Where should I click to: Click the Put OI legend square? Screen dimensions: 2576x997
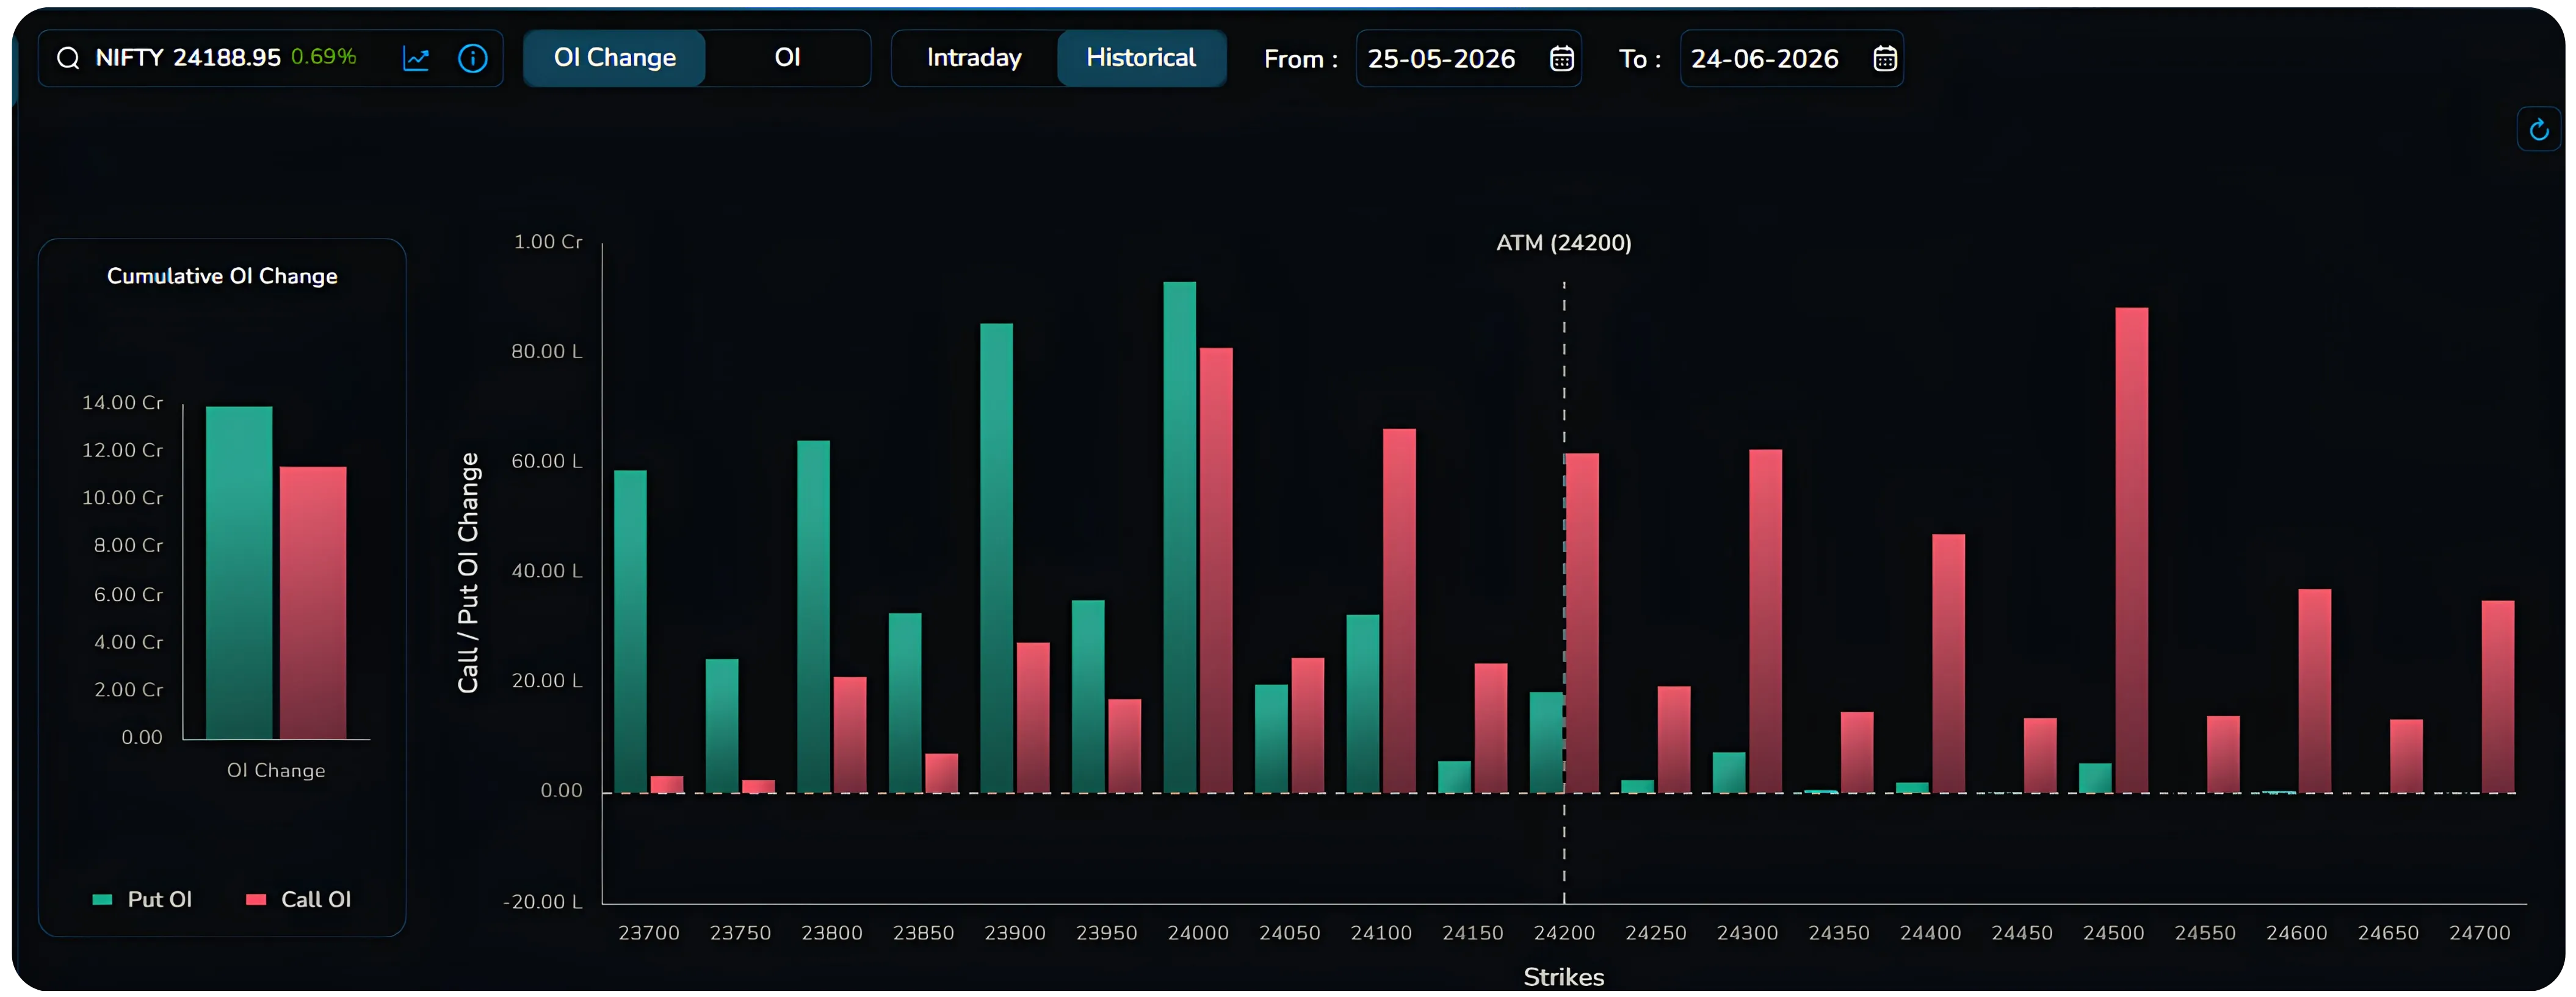coord(102,899)
